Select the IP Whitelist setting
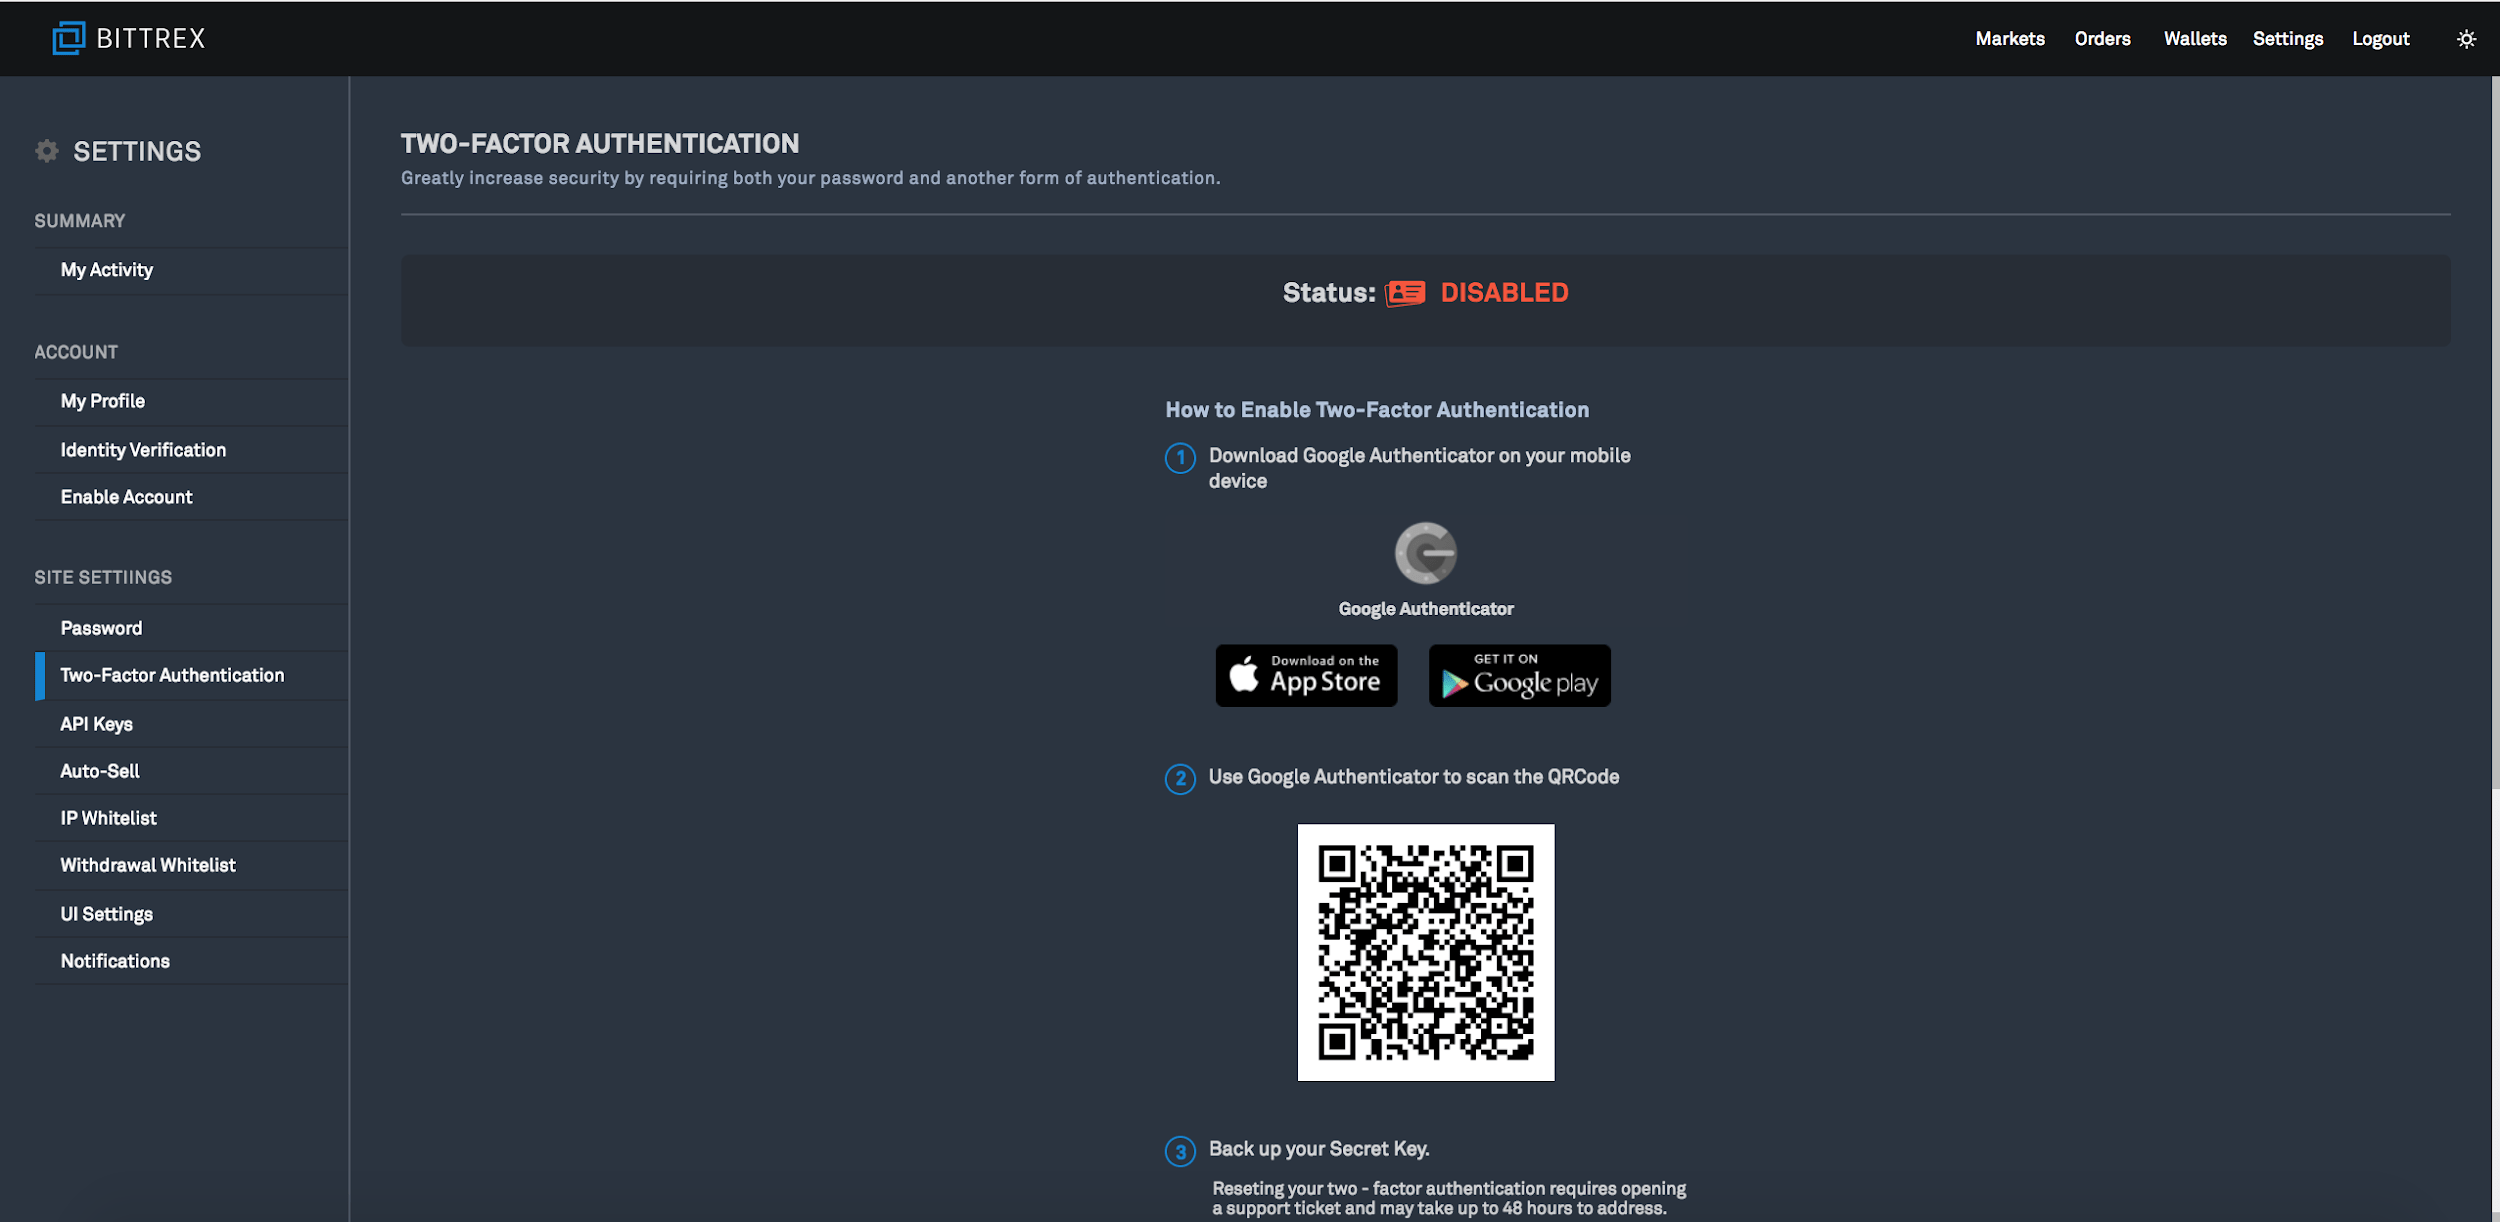This screenshot has width=2500, height=1222. point(108,818)
